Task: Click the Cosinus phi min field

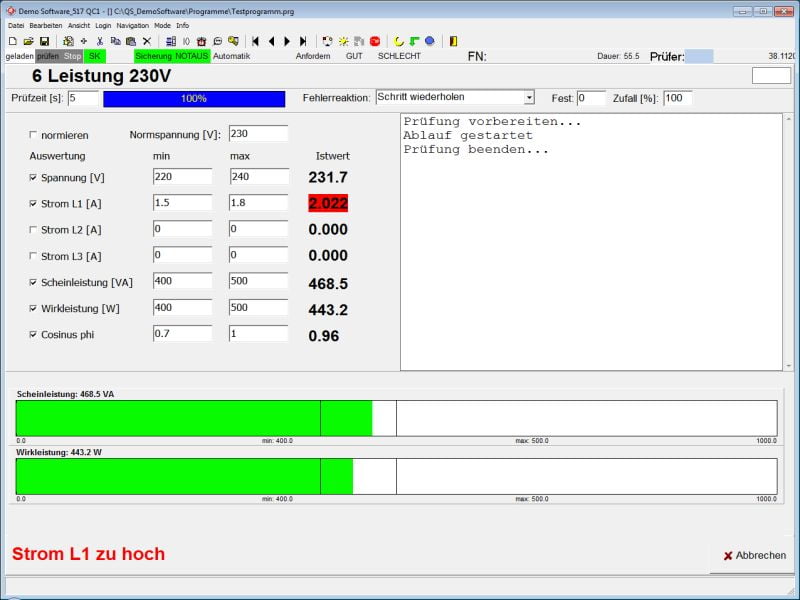Action: coord(182,334)
